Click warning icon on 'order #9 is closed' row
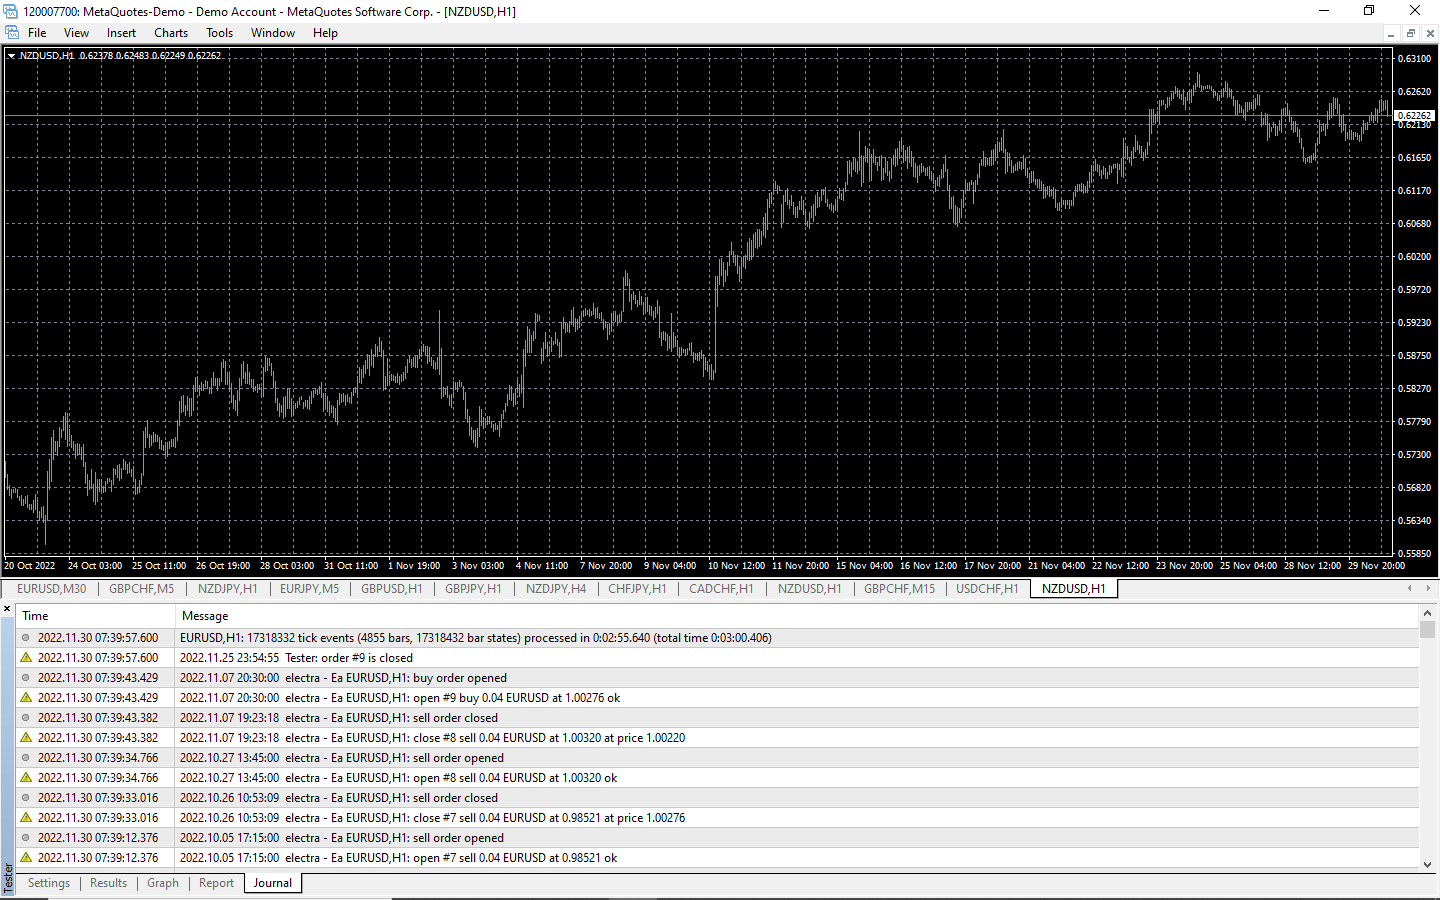 point(26,657)
